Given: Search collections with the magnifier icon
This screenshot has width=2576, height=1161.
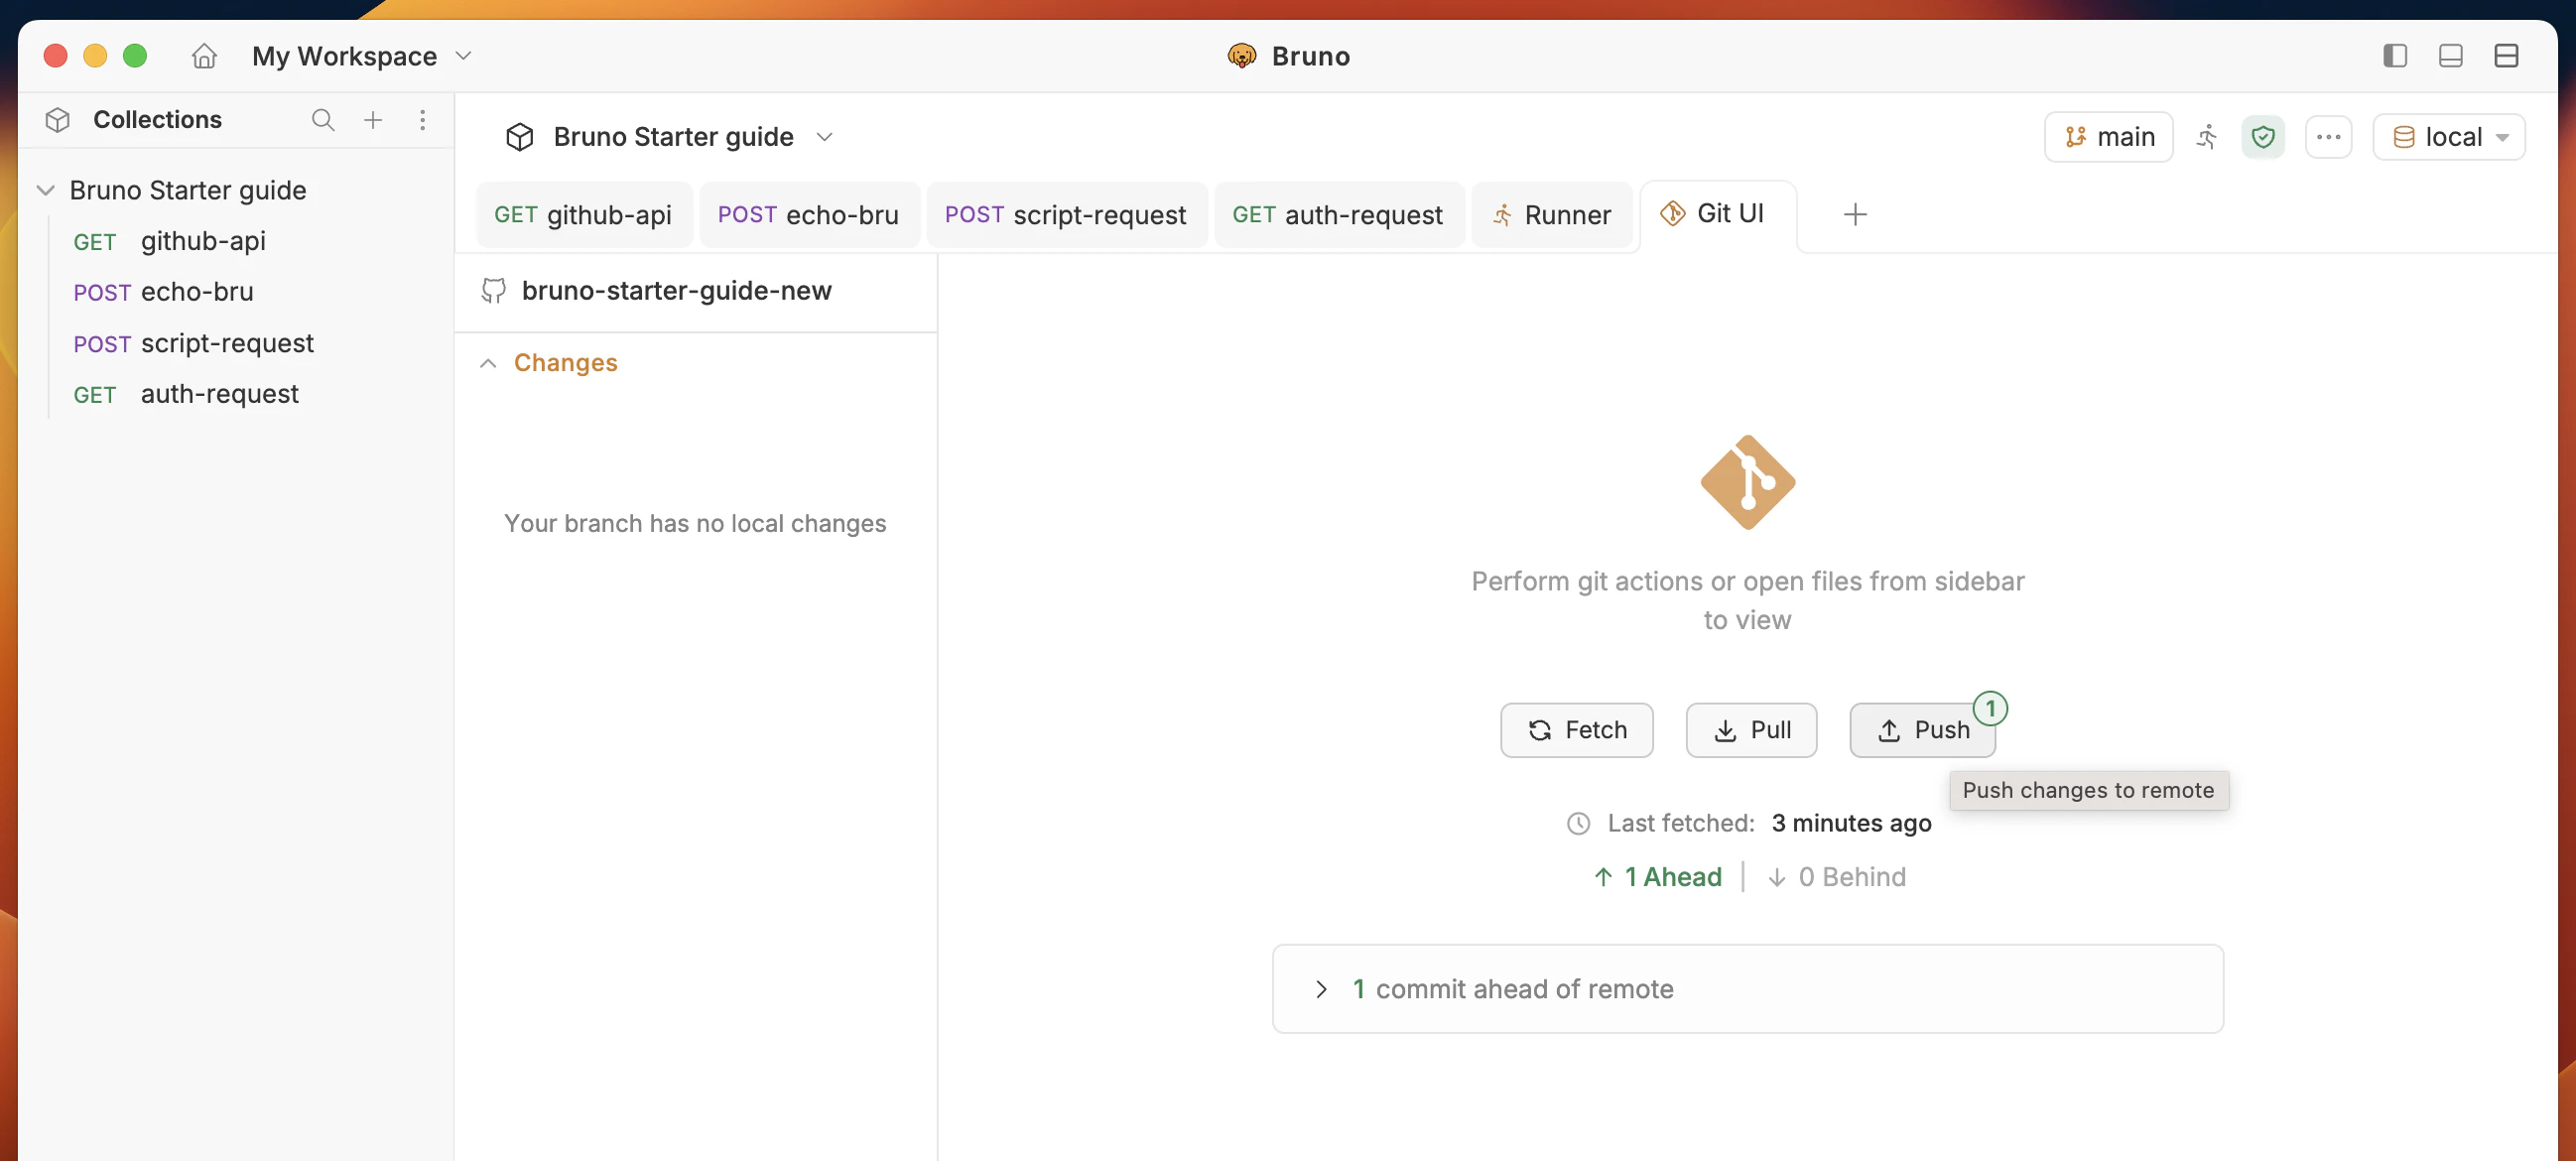Looking at the screenshot, I should point(322,120).
